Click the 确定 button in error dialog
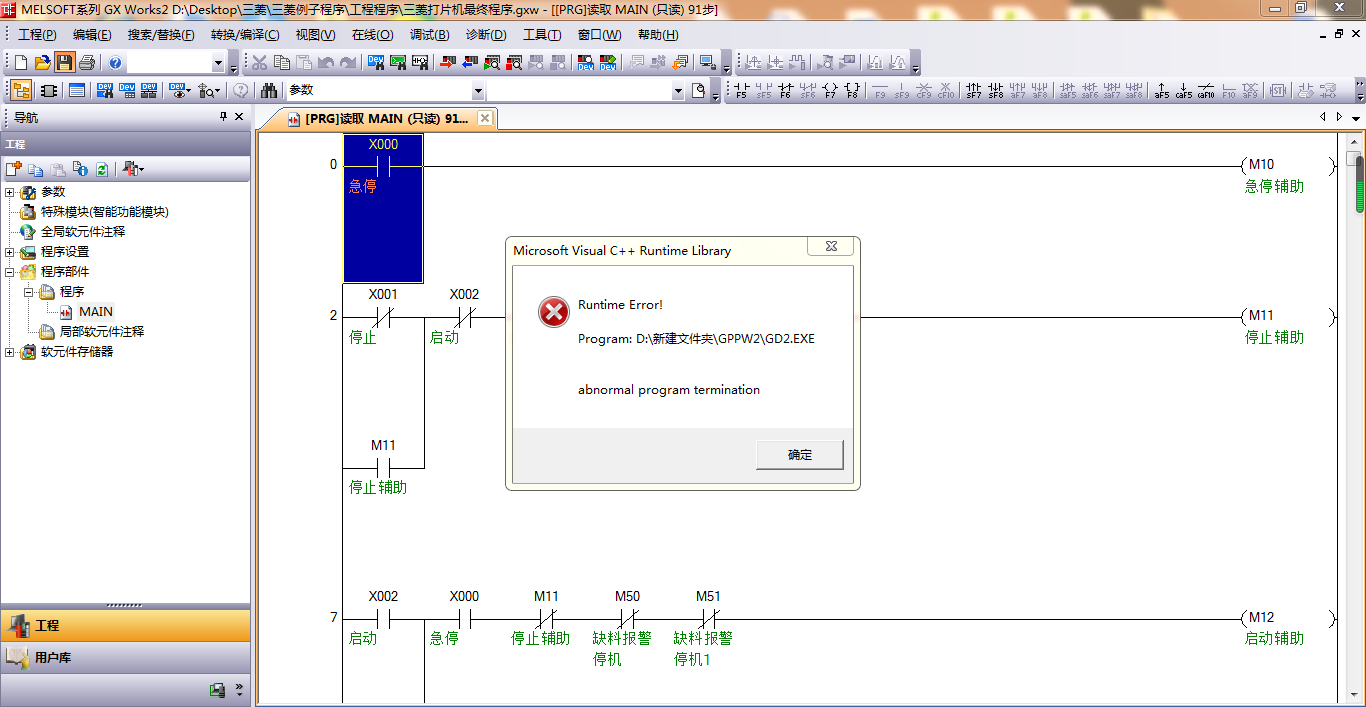Screen dimensions: 1366x707 coord(799,454)
